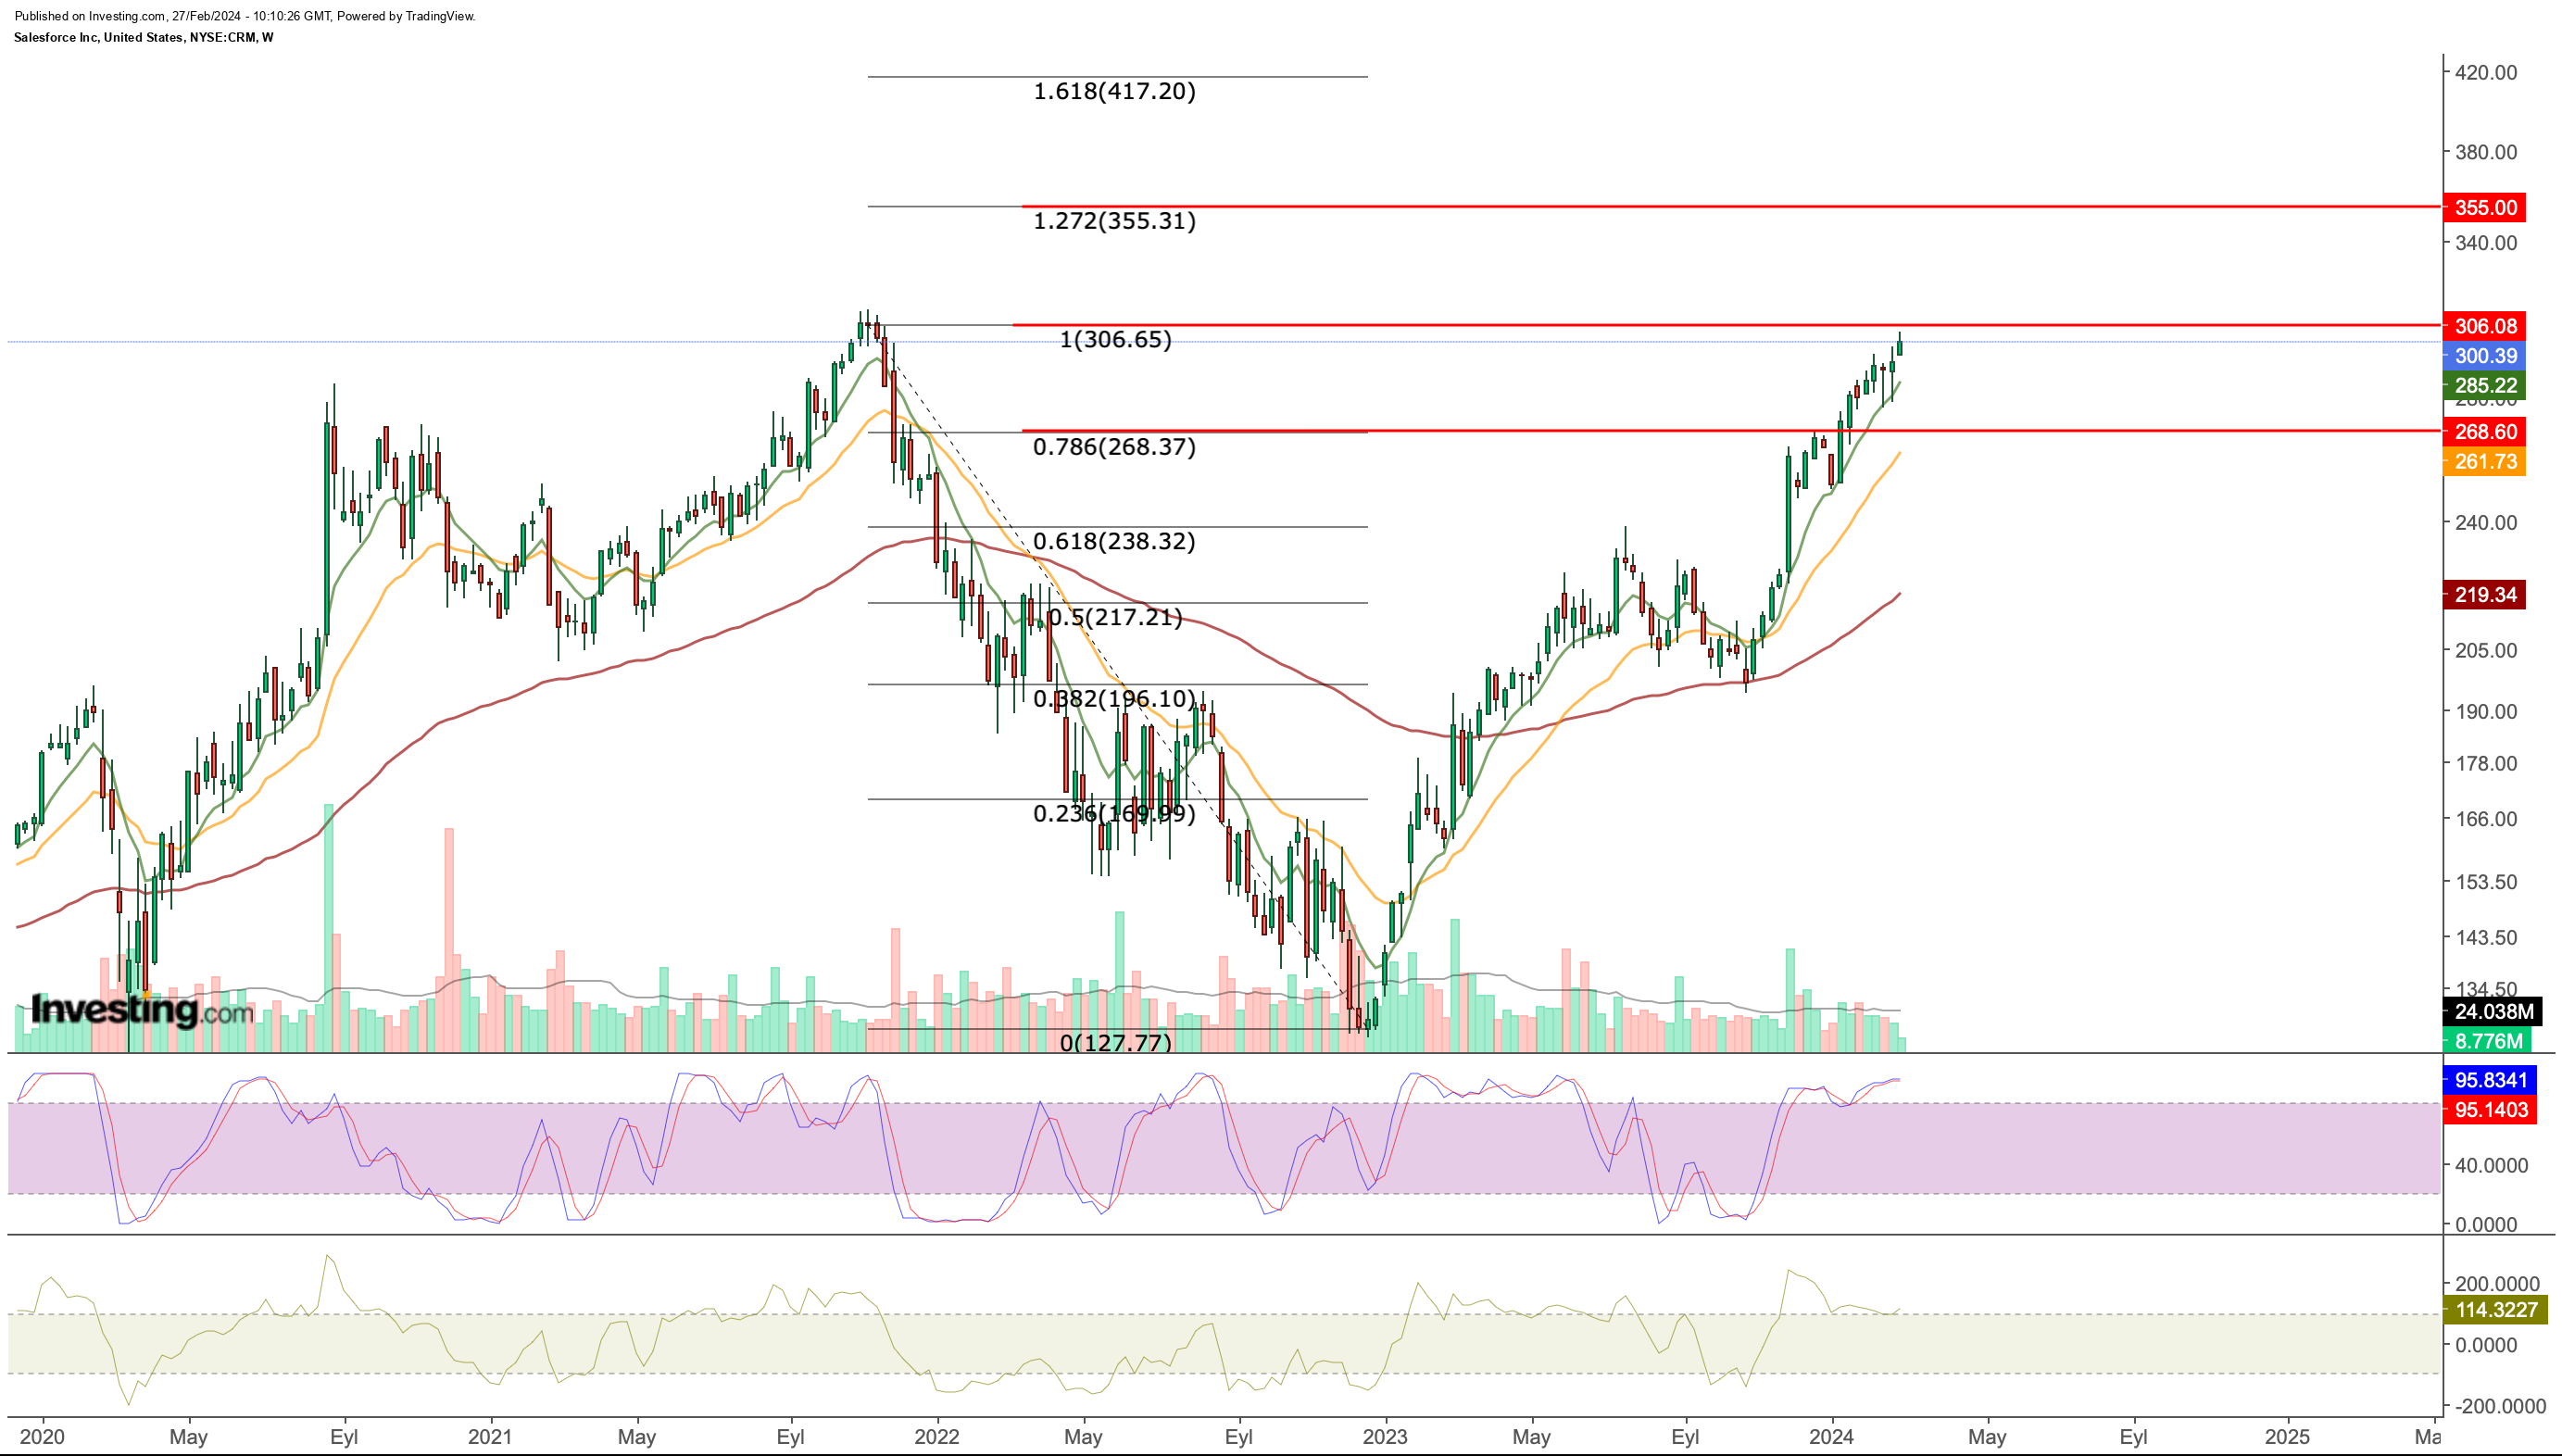The height and width of the screenshot is (1456, 2562).
Task: Click the 0.618(238.32) Fibonacci label
Action: [x=1114, y=542]
